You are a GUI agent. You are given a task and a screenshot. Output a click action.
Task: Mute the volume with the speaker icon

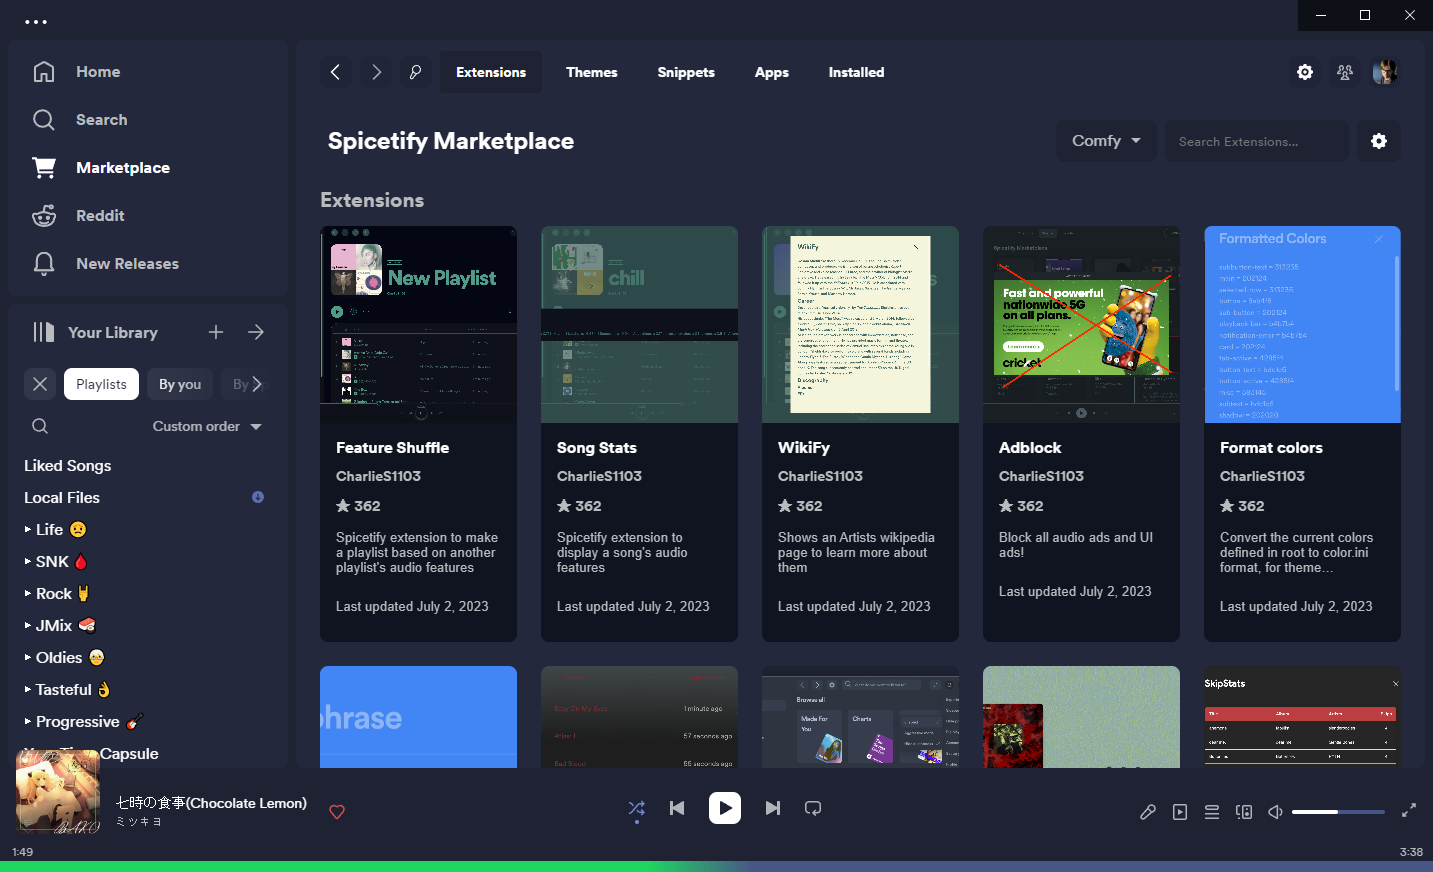1276,812
